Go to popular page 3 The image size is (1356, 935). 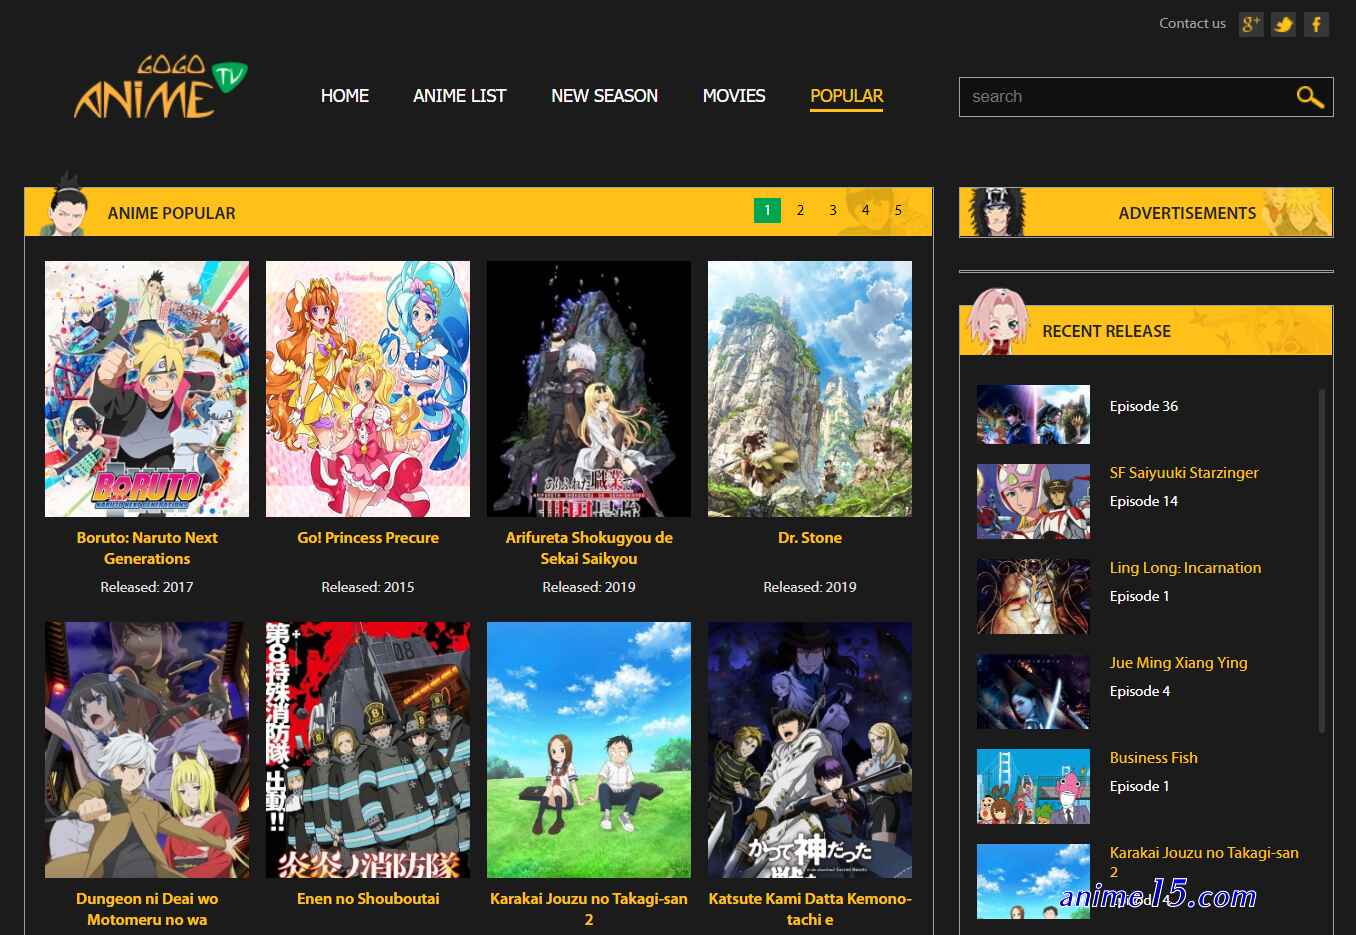coord(833,210)
